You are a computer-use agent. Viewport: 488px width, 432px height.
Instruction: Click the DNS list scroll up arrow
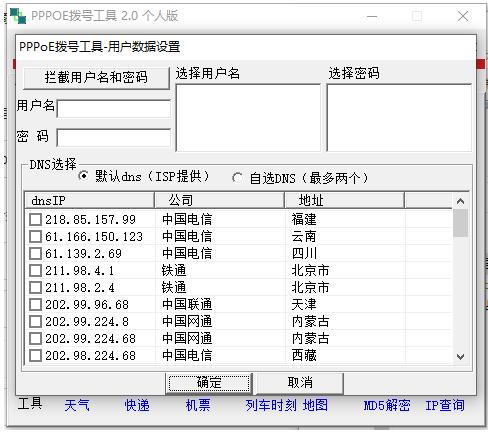coord(461,201)
